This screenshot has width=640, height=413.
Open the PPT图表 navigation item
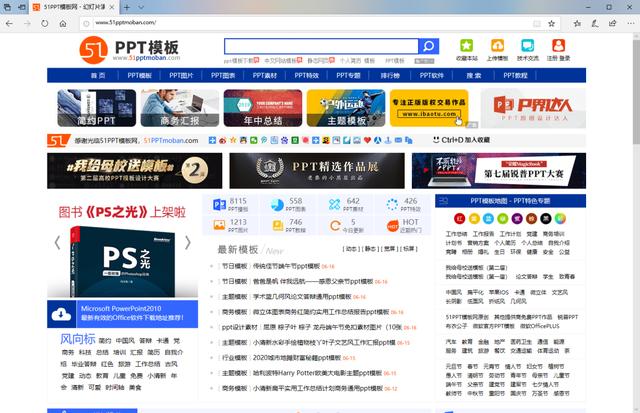[x=223, y=75]
